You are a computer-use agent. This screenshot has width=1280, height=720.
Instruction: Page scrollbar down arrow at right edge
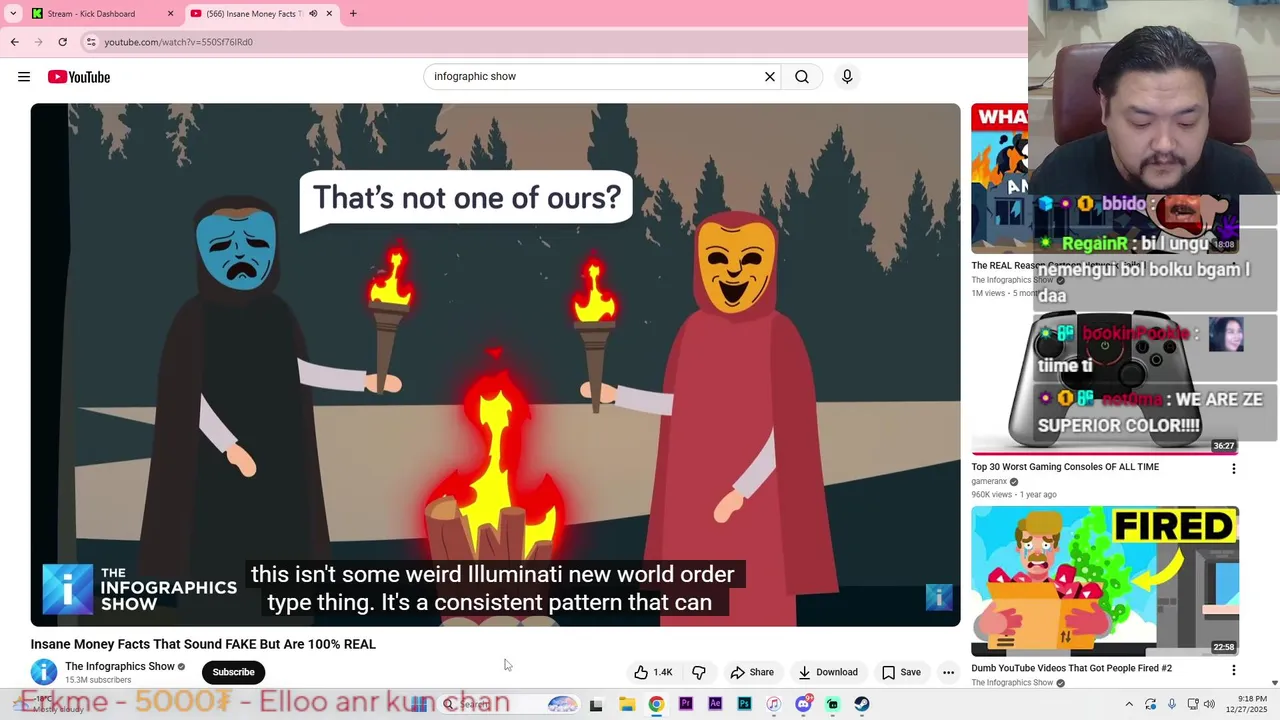[1274, 682]
